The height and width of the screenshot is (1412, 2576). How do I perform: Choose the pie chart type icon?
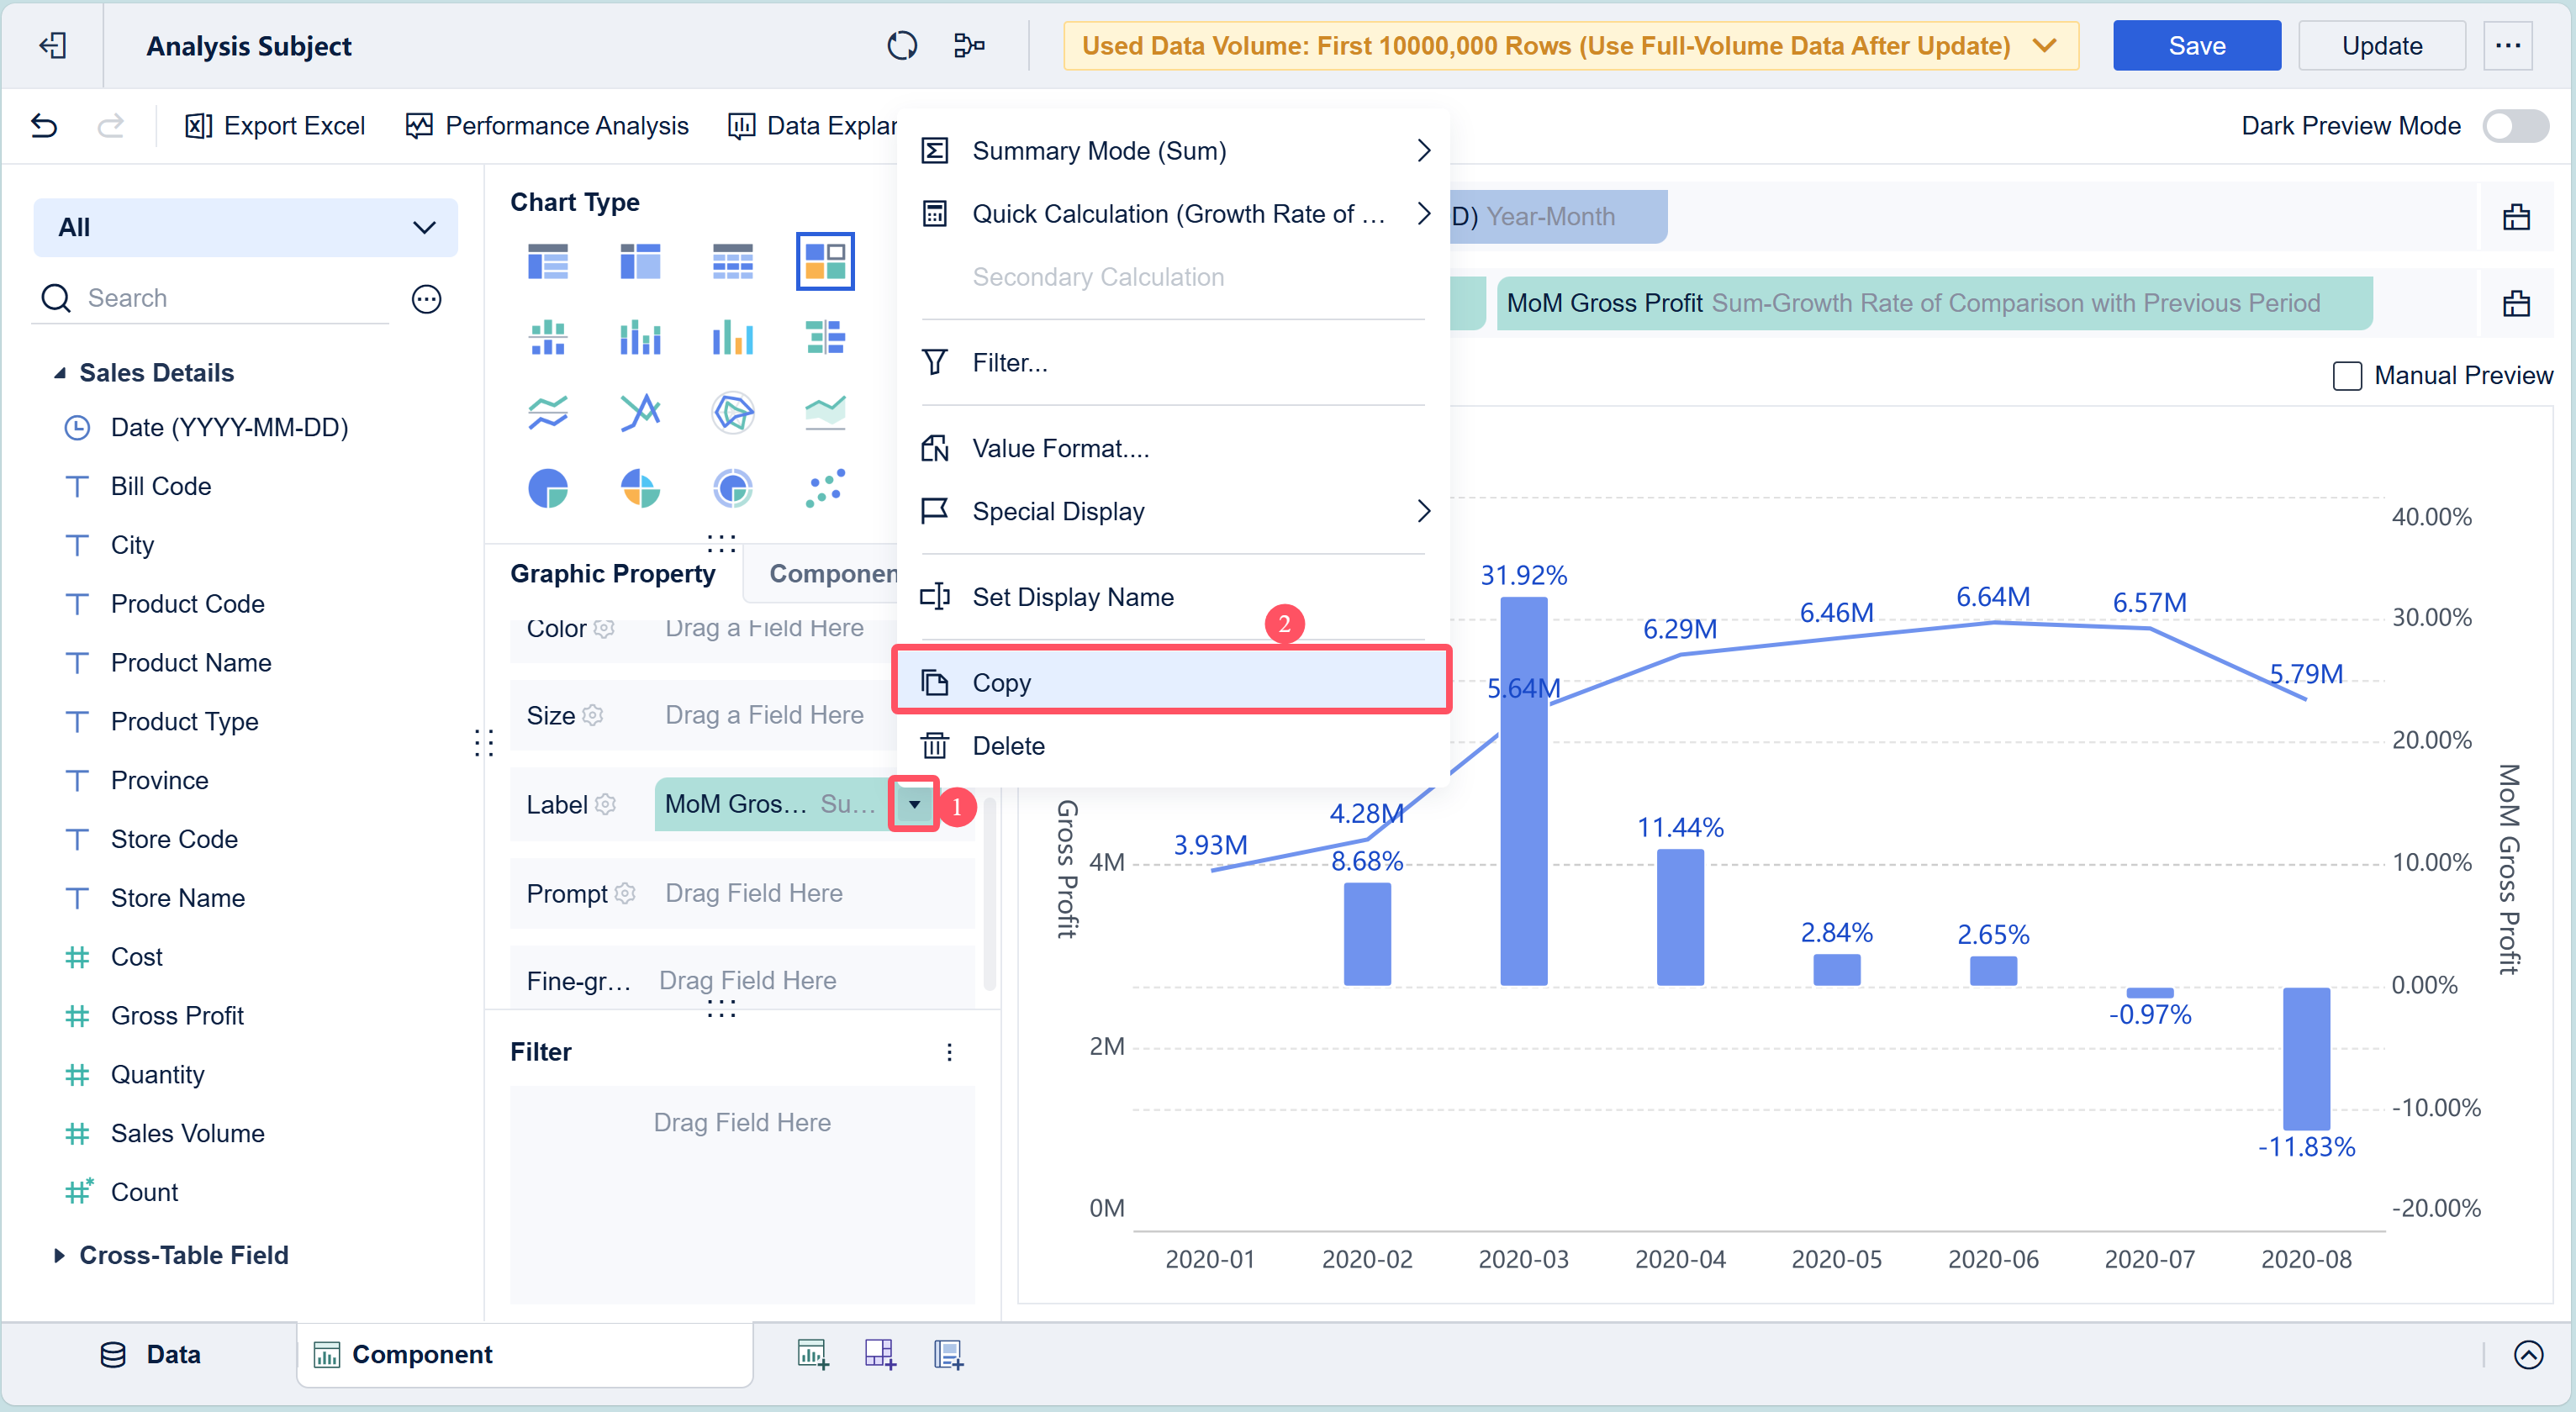click(x=547, y=489)
